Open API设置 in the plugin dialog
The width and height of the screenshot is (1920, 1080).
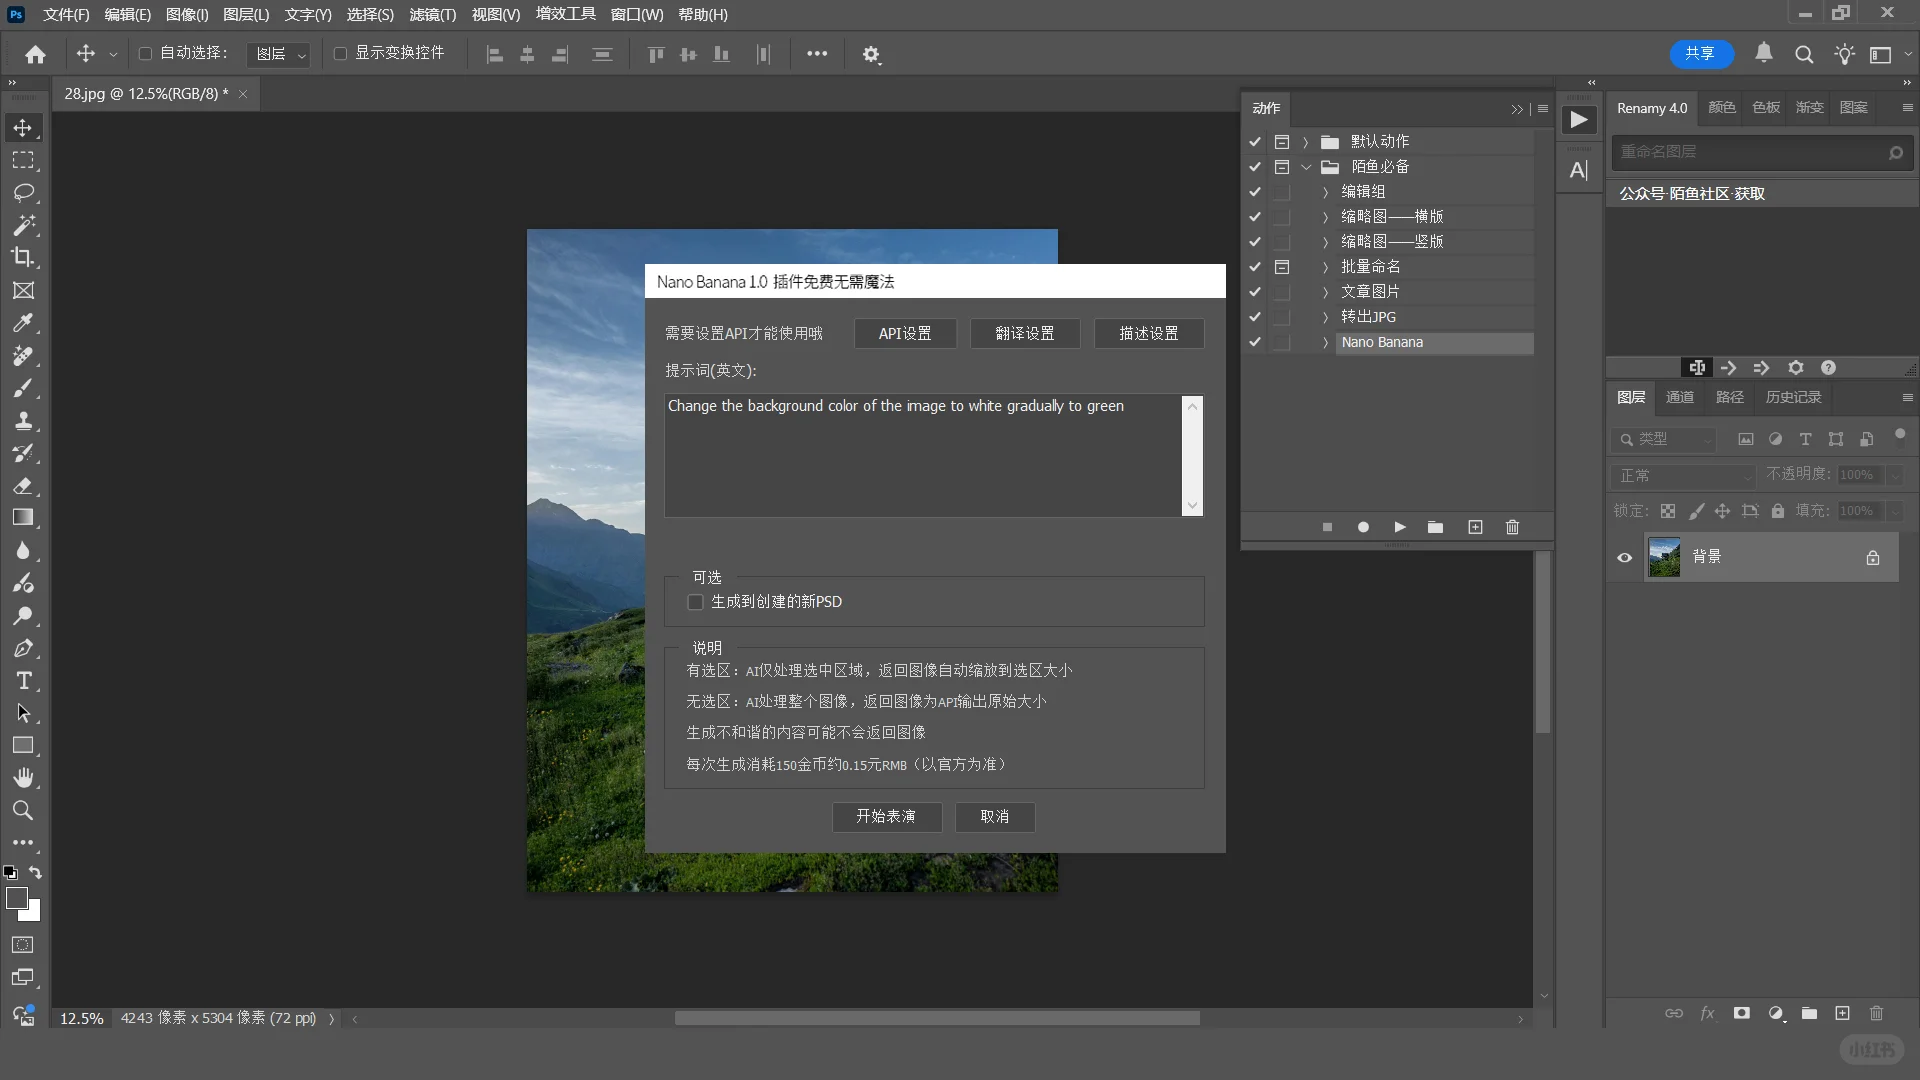(x=905, y=334)
